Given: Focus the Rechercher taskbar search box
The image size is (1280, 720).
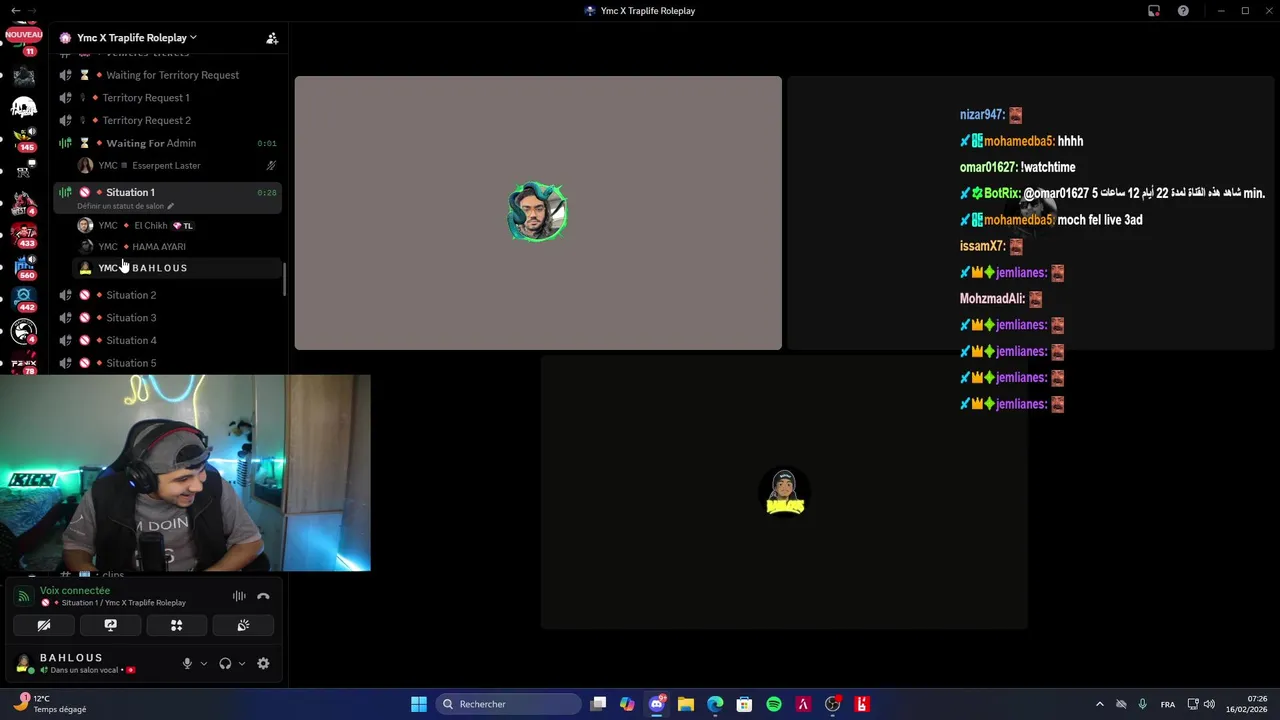Looking at the screenshot, I should pos(509,704).
